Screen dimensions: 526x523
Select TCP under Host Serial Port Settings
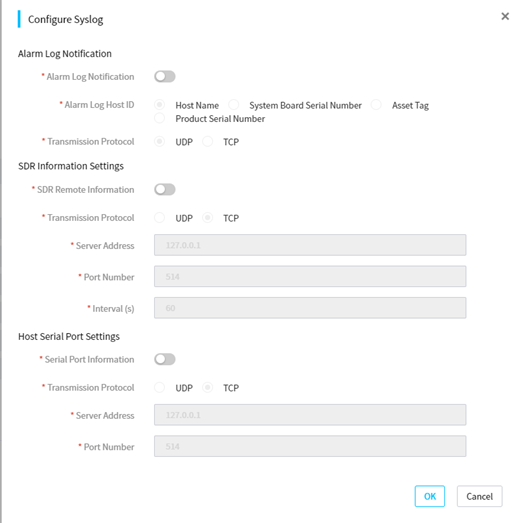click(x=207, y=387)
